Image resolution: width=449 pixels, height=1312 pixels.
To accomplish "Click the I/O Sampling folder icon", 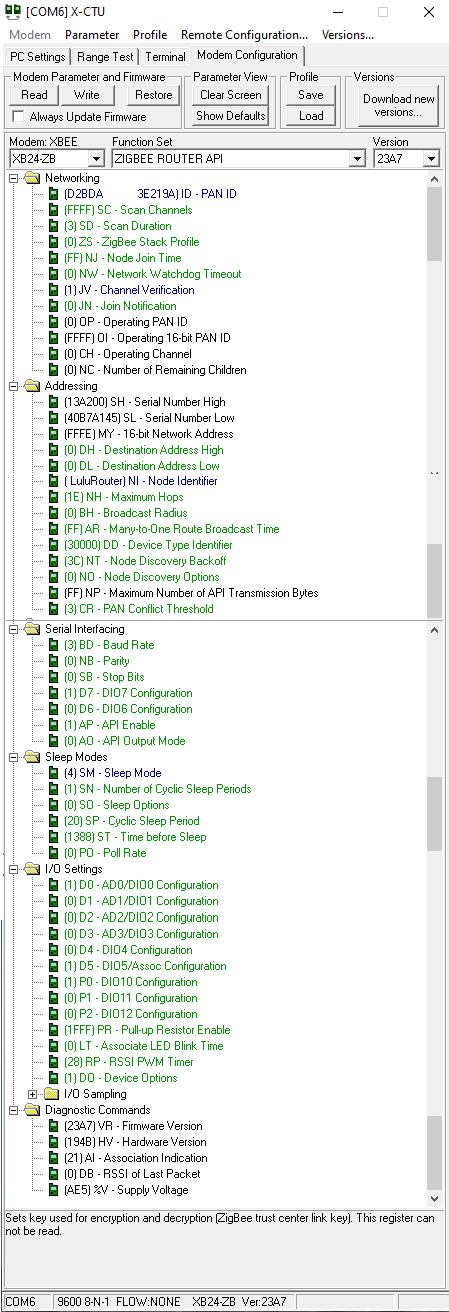I will click(x=51, y=1094).
